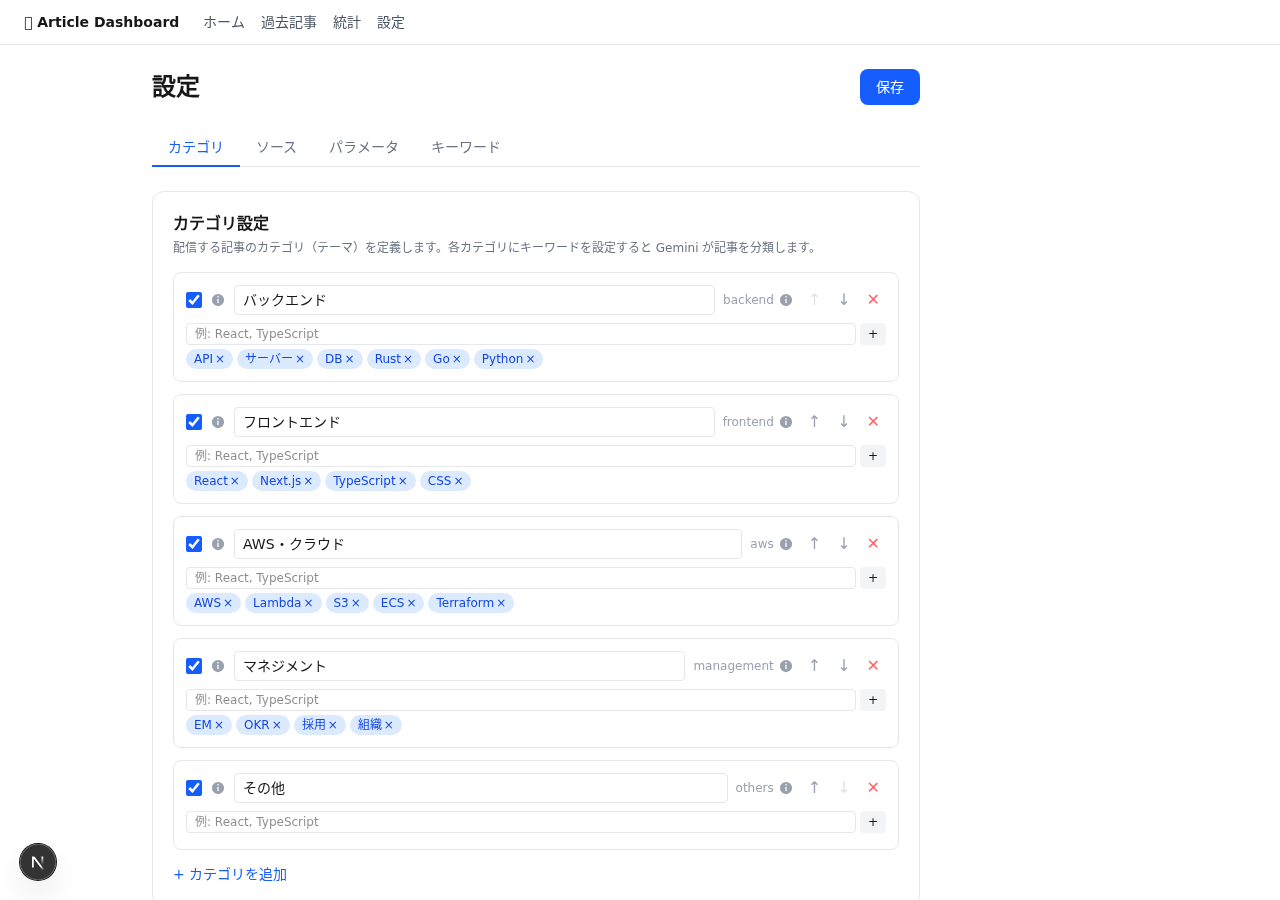Image resolution: width=1280 pixels, height=900 pixels.
Task: Add keyword with + button for その他
Action: click(x=873, y=822)
